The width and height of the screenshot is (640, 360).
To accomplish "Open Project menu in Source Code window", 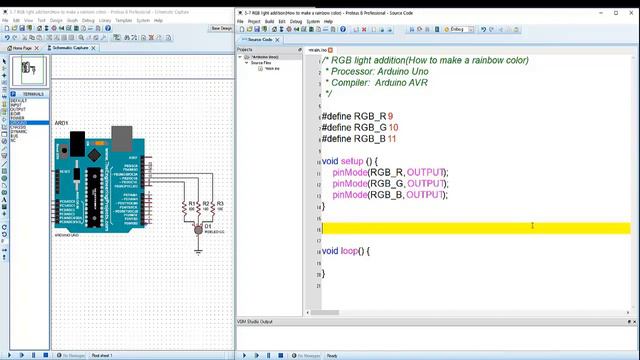I will tap(254, 21).
